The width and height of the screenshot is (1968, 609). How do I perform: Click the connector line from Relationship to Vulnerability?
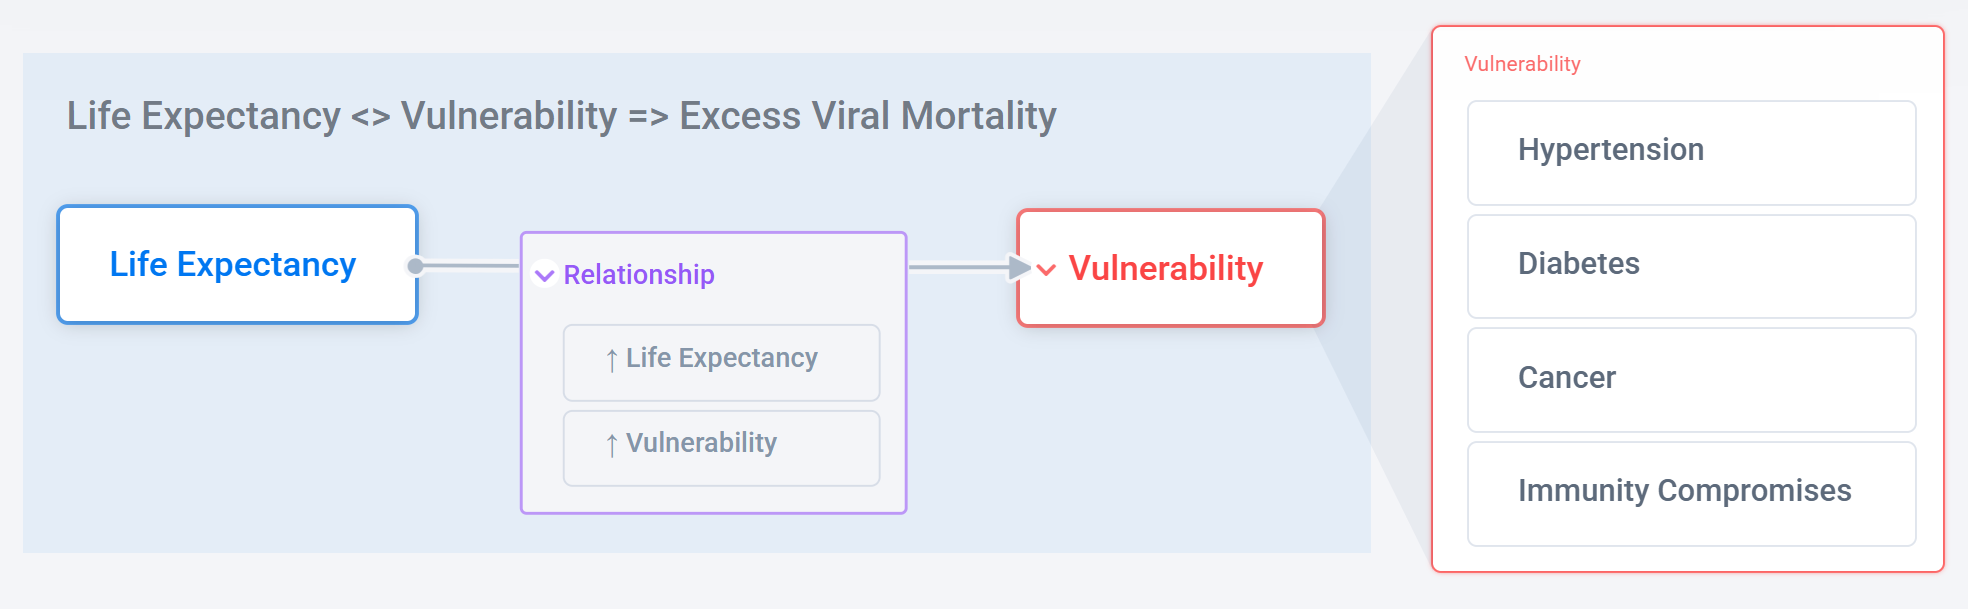[x=958, y=267]
